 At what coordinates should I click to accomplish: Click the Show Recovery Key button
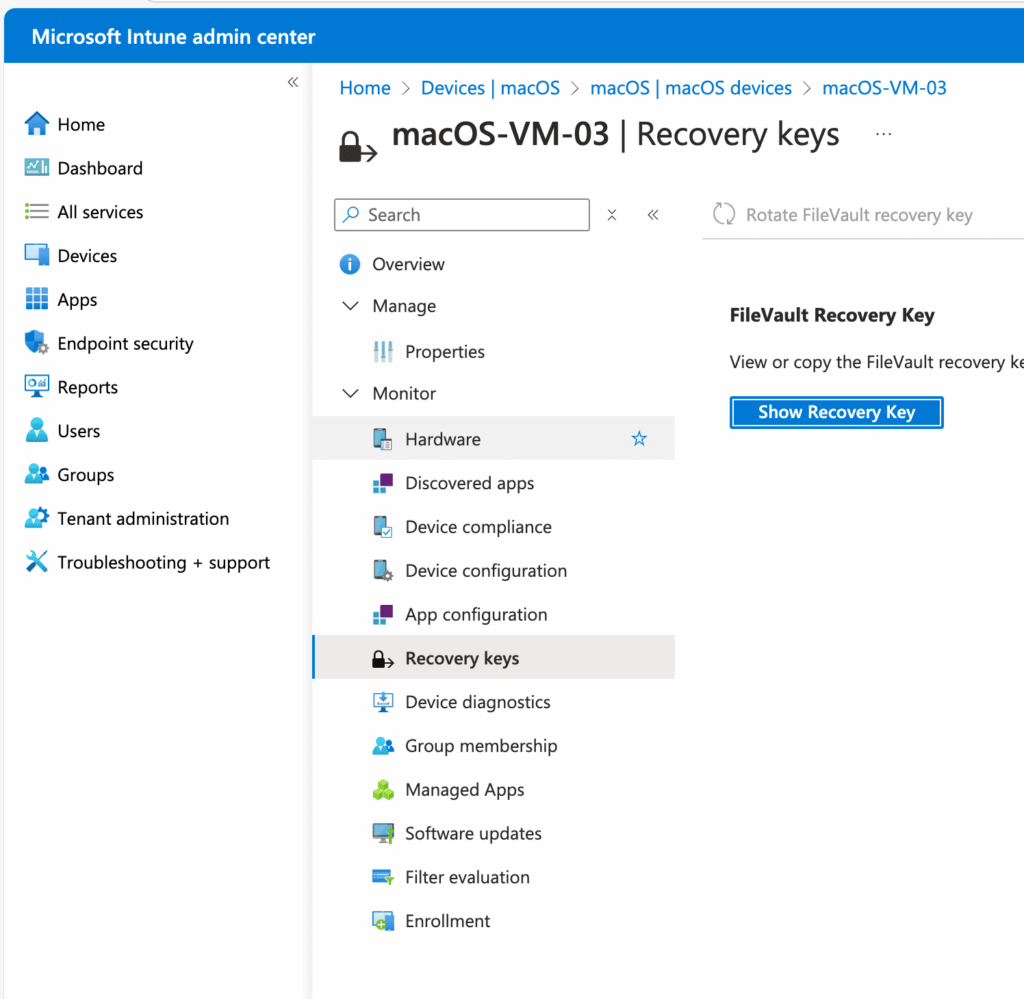pos(836,412)
